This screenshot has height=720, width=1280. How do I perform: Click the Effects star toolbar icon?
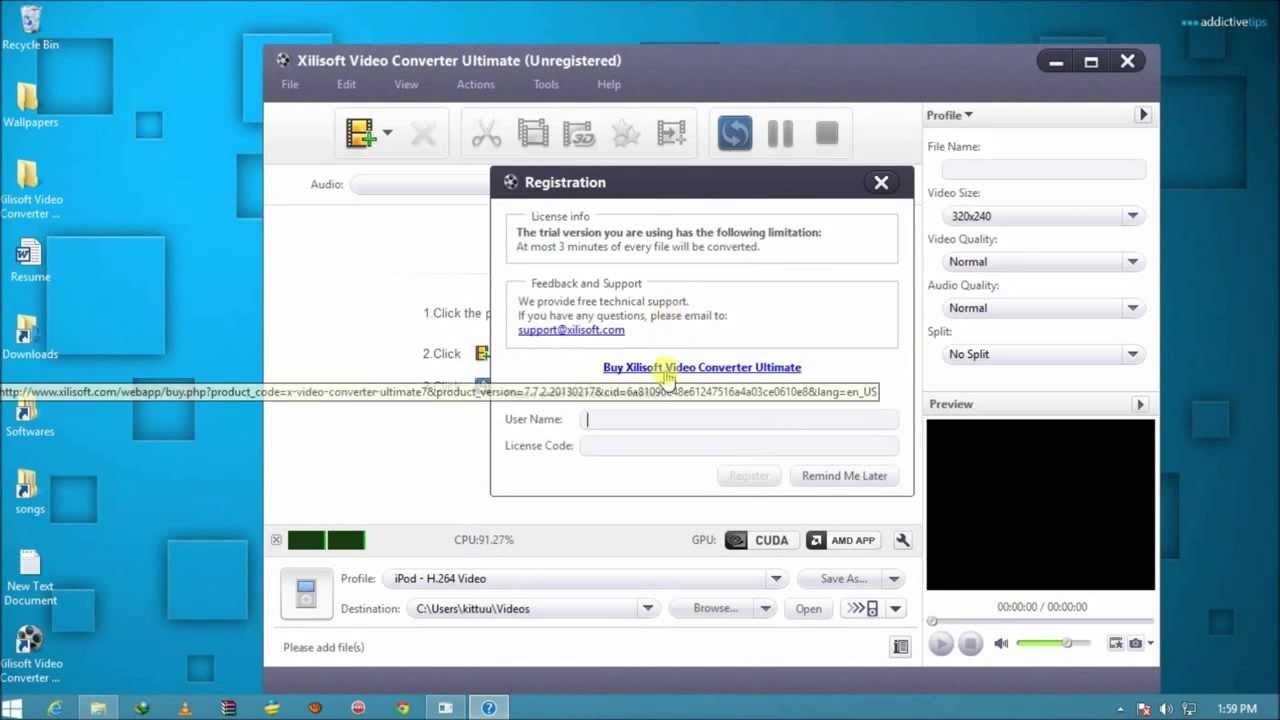(x=626, y=134)
